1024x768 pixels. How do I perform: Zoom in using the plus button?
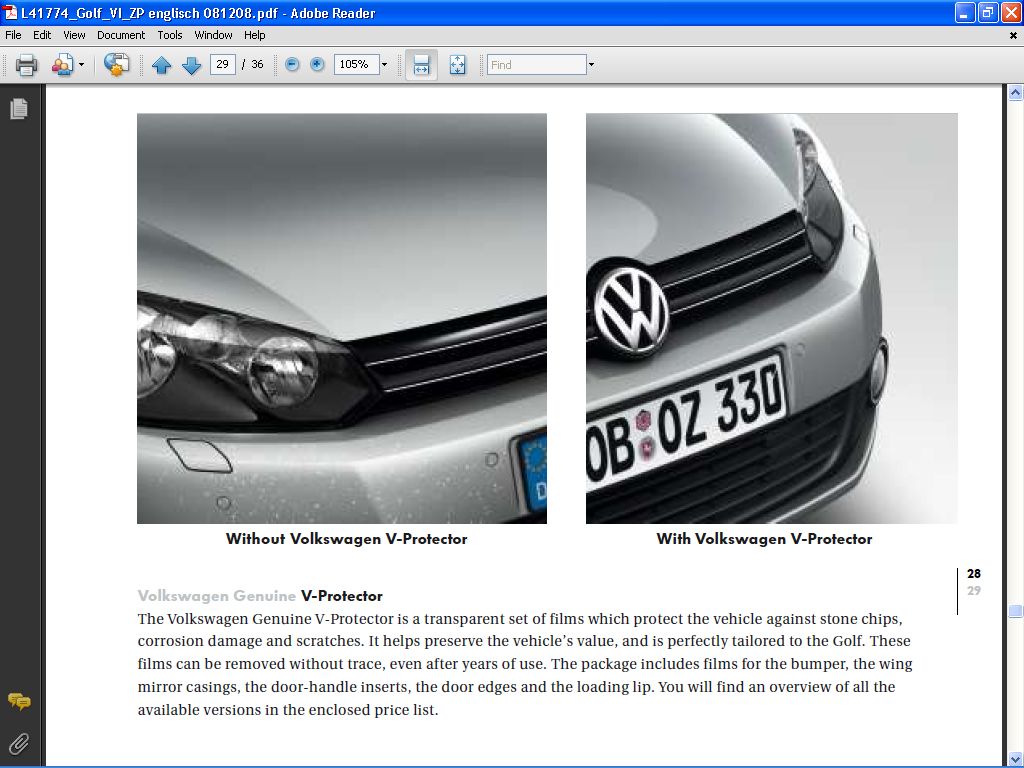click(317, 64)
